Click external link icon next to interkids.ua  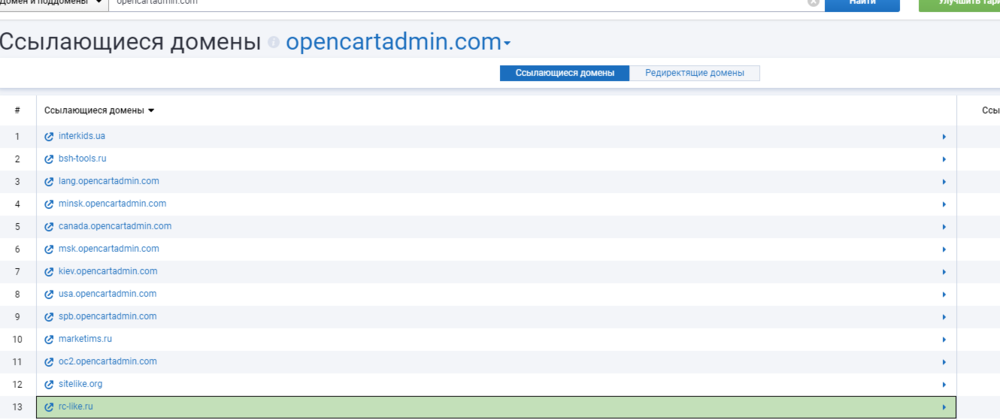[x=49, y=136]
